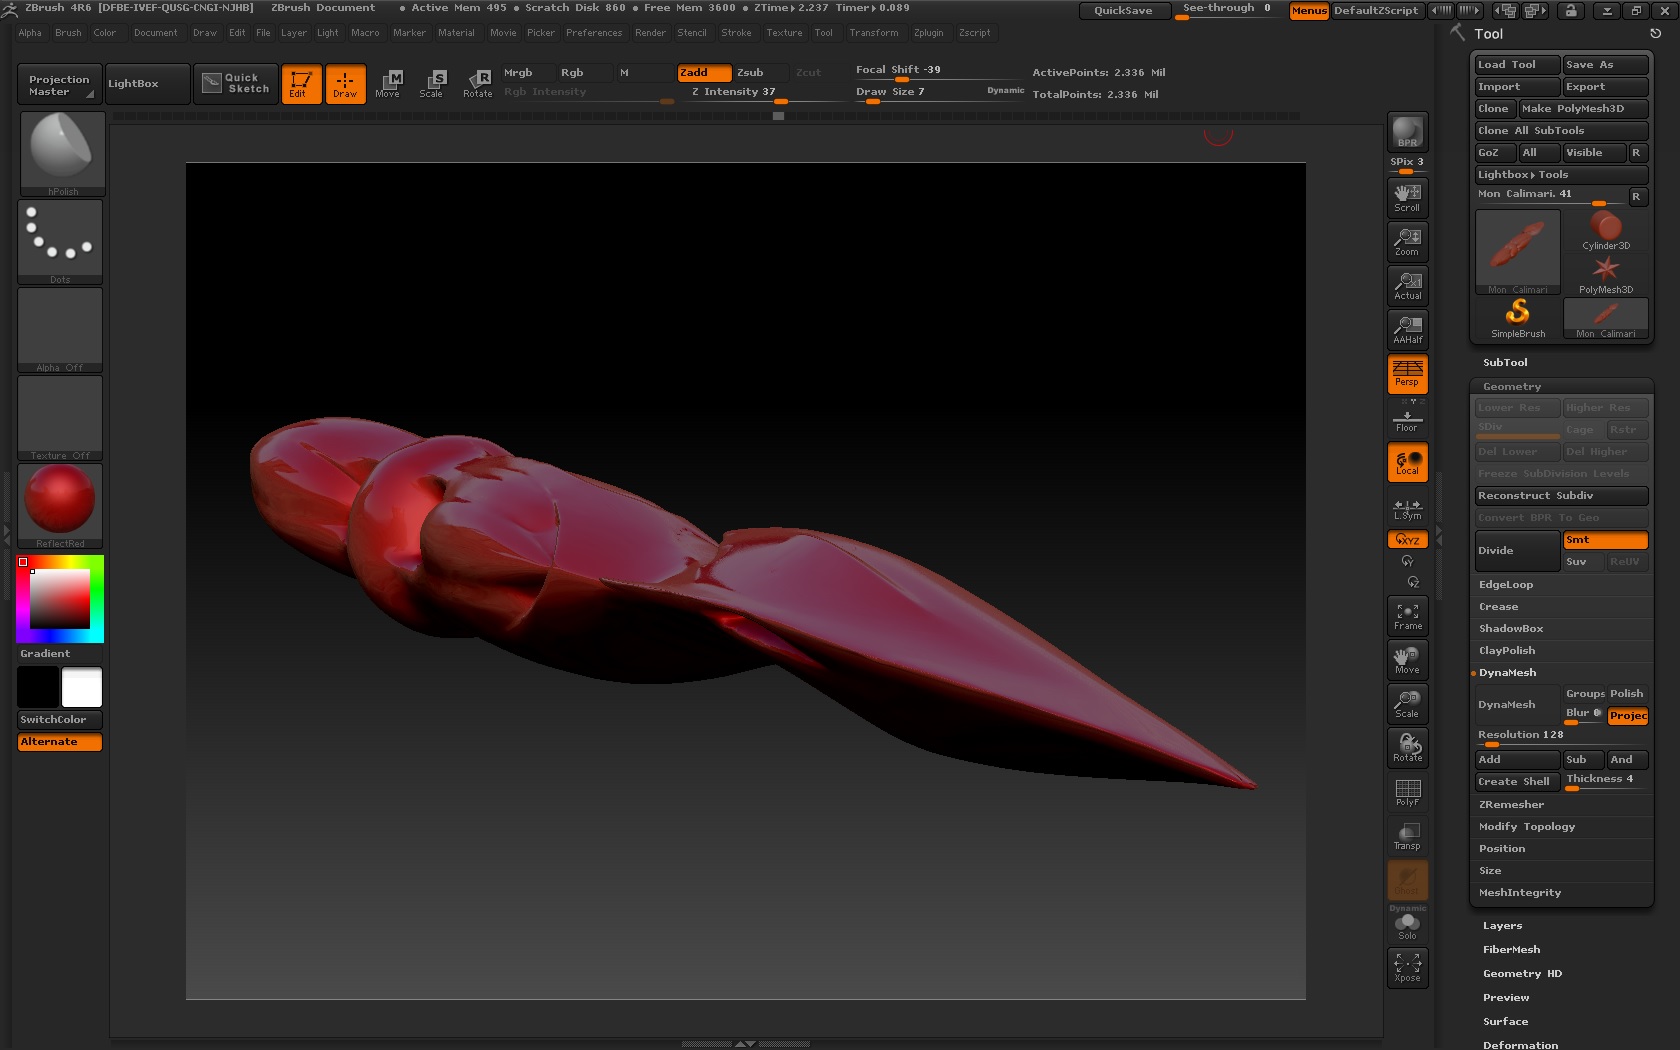Viewport: 1680px width, 1050px height.
Task: Disable the Zadd mode
Action: click(704, 73)
